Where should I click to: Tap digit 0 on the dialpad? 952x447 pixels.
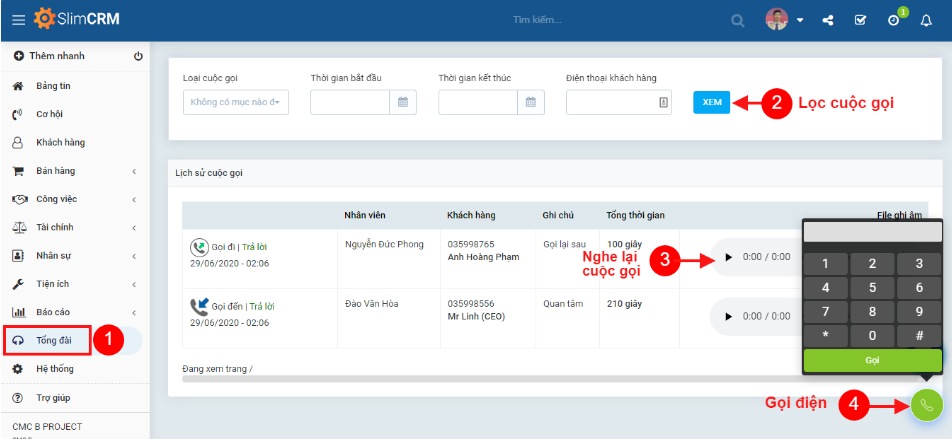click(x=872, y=336)
